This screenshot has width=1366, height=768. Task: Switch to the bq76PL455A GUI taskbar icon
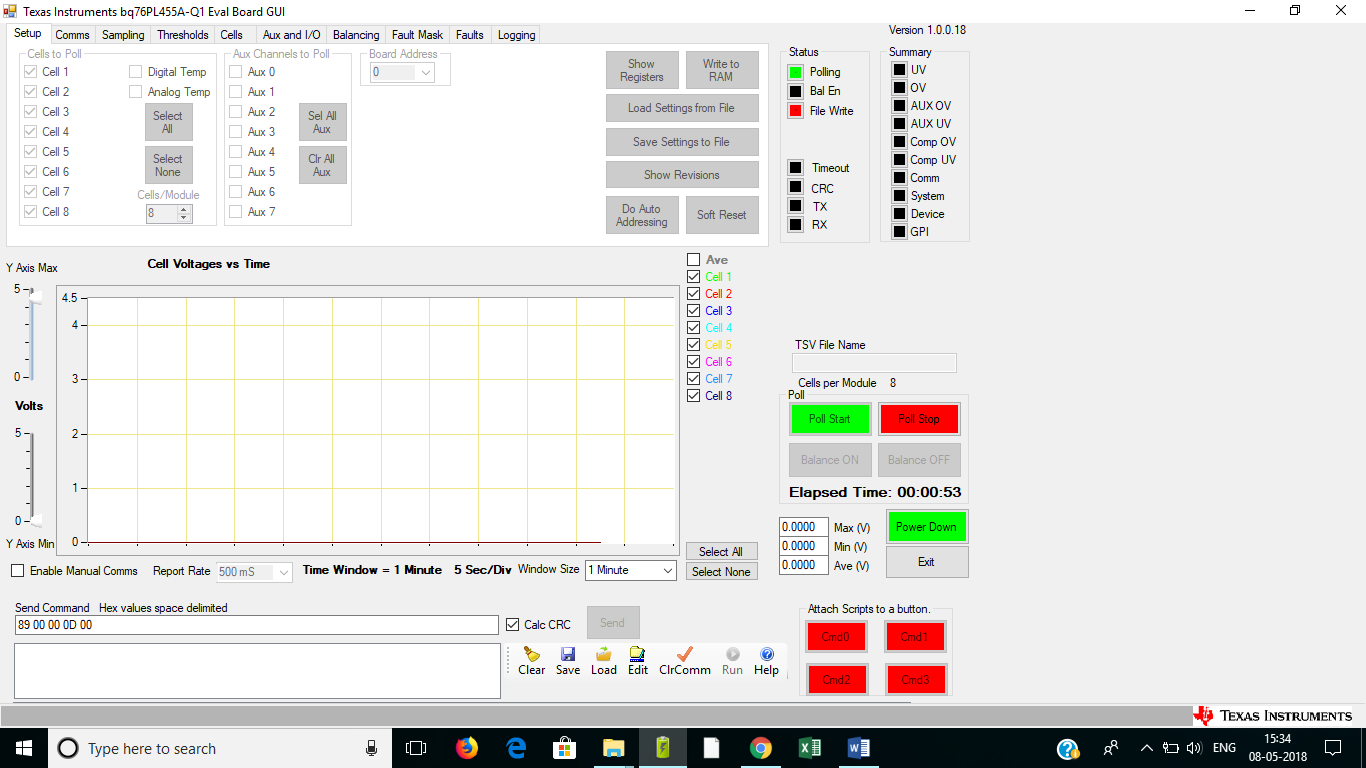[x=663, y=748]
